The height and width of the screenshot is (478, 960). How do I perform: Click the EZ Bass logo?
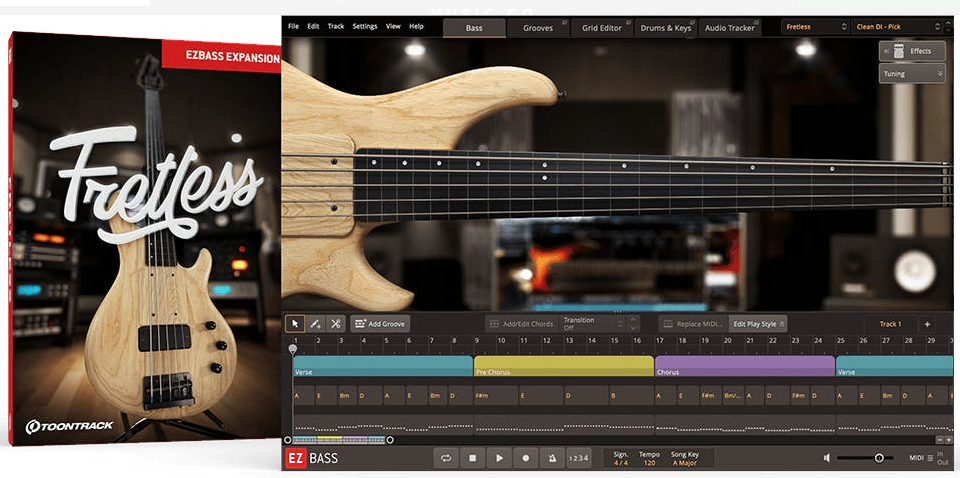(x=312, y=458)
